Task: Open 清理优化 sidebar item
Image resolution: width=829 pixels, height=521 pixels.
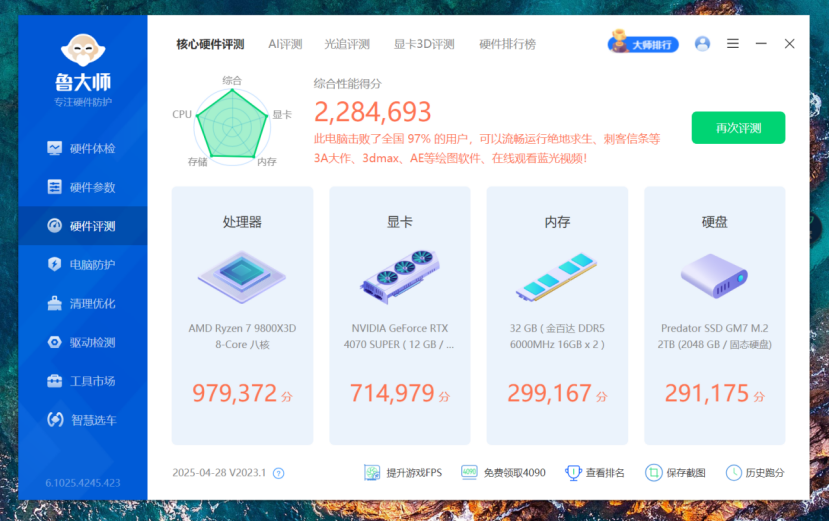Action: click(82, 304)
